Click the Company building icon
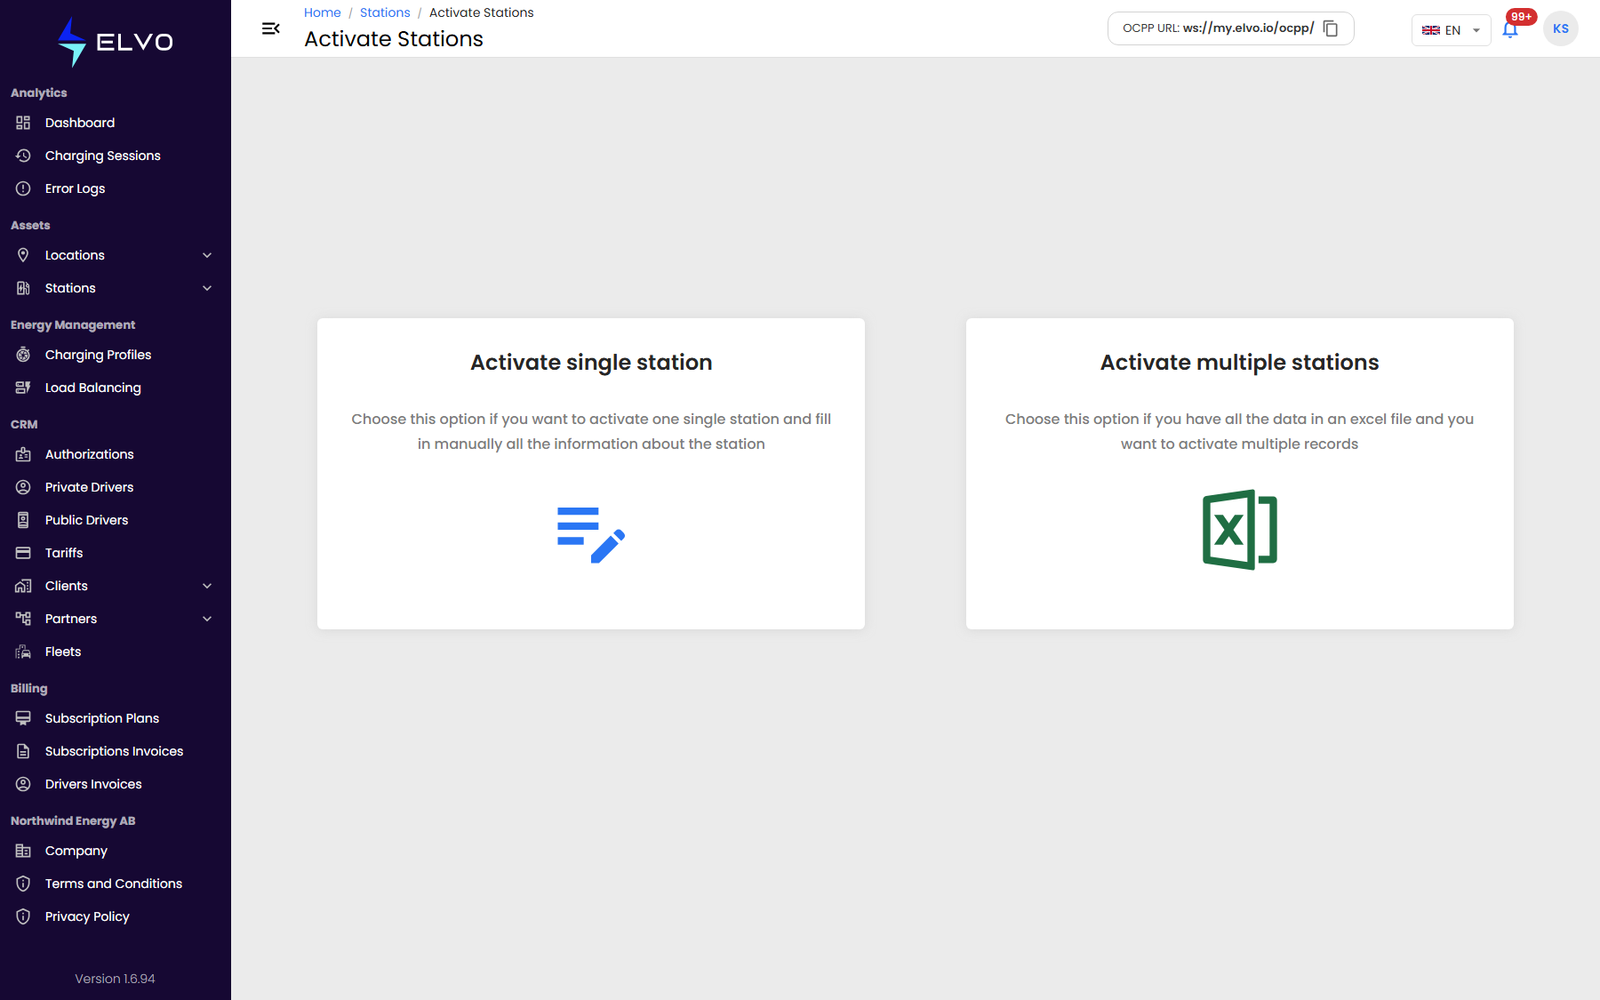 (23, 851)
